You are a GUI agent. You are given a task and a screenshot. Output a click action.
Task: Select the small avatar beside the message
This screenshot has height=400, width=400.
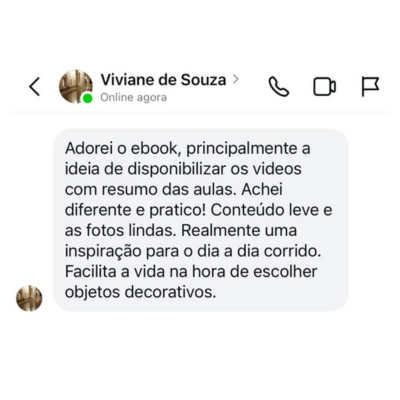click(x=29, y=298)
